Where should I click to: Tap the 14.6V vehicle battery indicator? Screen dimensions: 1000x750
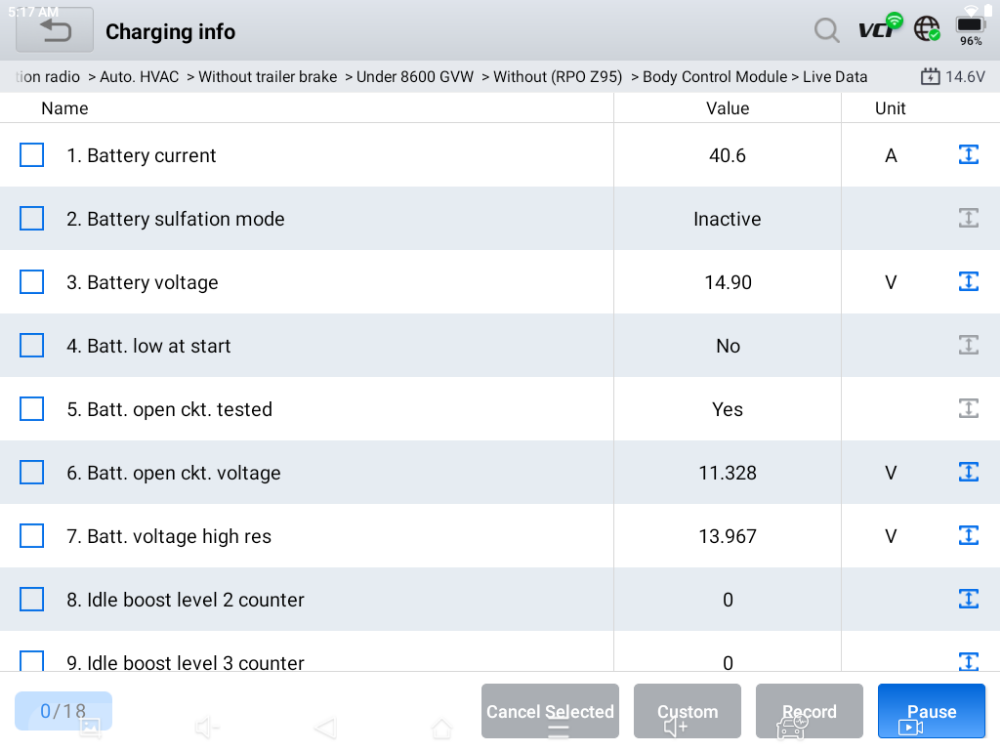[953, 77]
